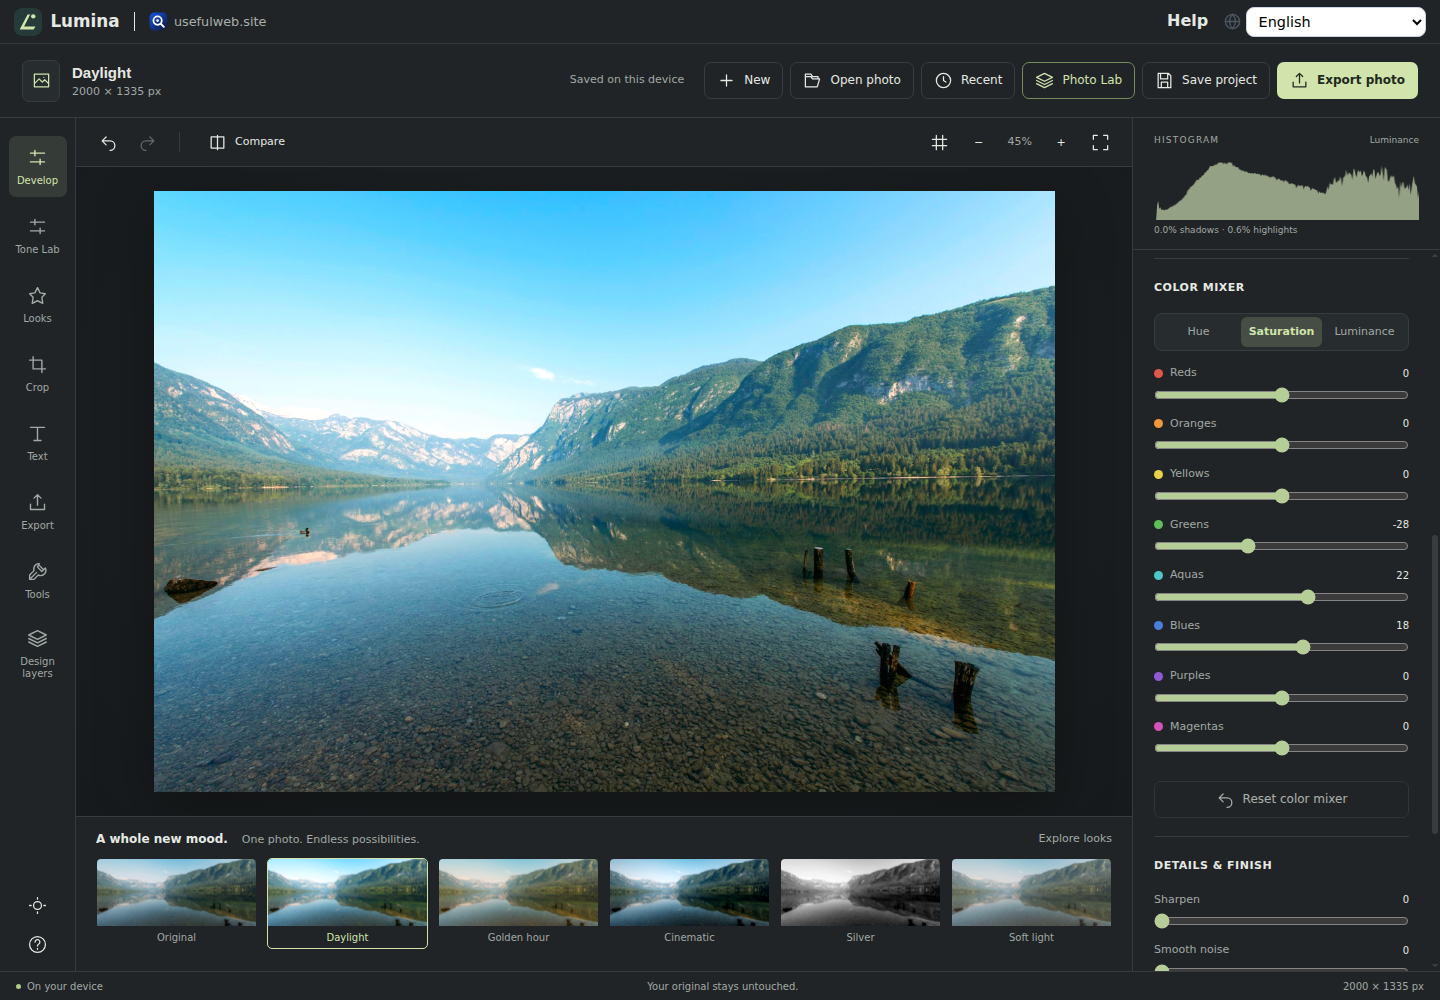Select the Text tool
Viewport: 1440px width, 1000px height.
pyautogui.click(x=38, y=442)
